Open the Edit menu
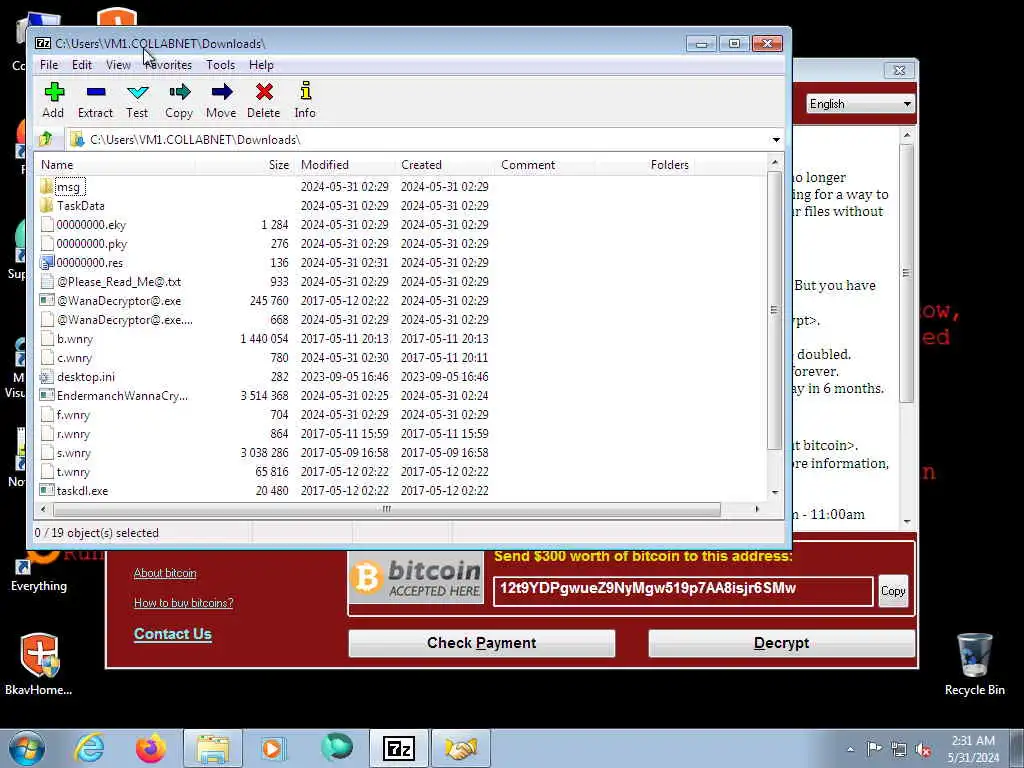1024x768 pixels. pyautogui.click(x=82, y=65)
